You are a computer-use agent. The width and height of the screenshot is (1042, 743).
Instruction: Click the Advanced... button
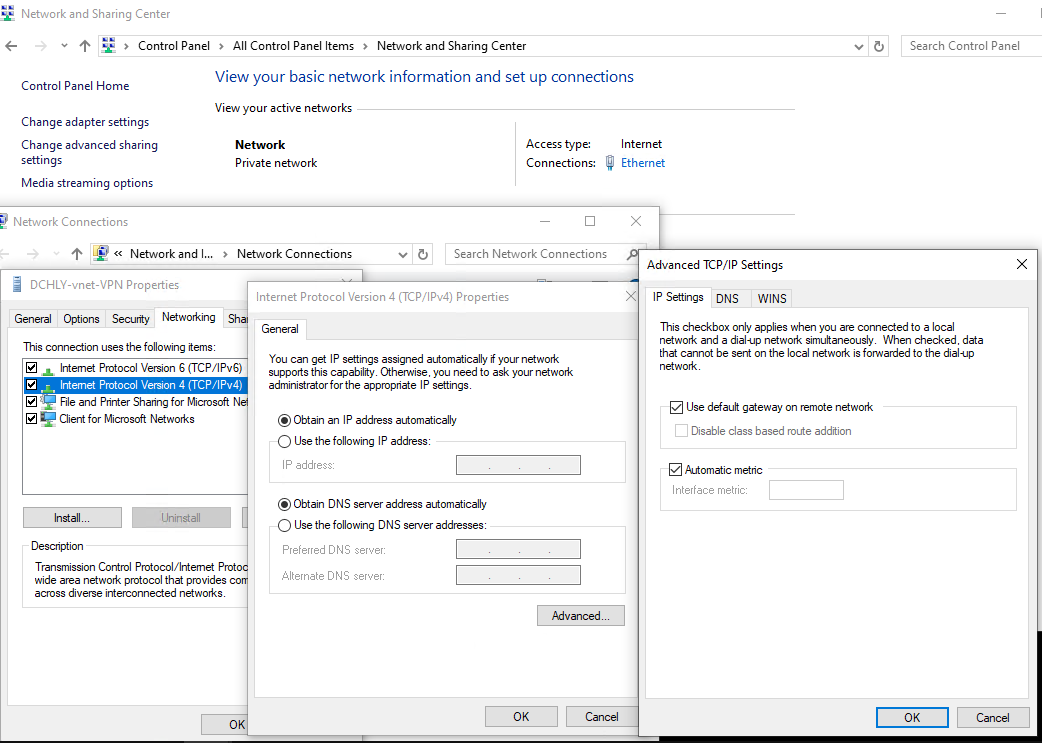pyautogui.click(x=581, y=616)
